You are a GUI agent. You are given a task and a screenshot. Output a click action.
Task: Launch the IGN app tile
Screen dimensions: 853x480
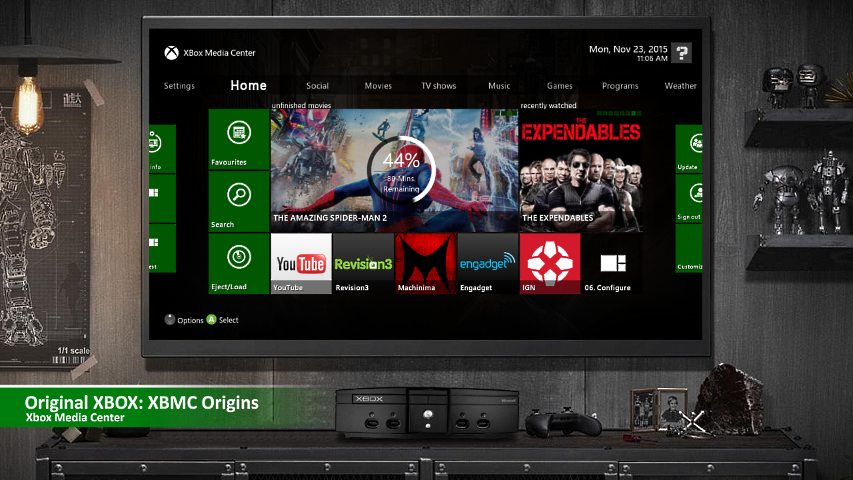(549, 264)
